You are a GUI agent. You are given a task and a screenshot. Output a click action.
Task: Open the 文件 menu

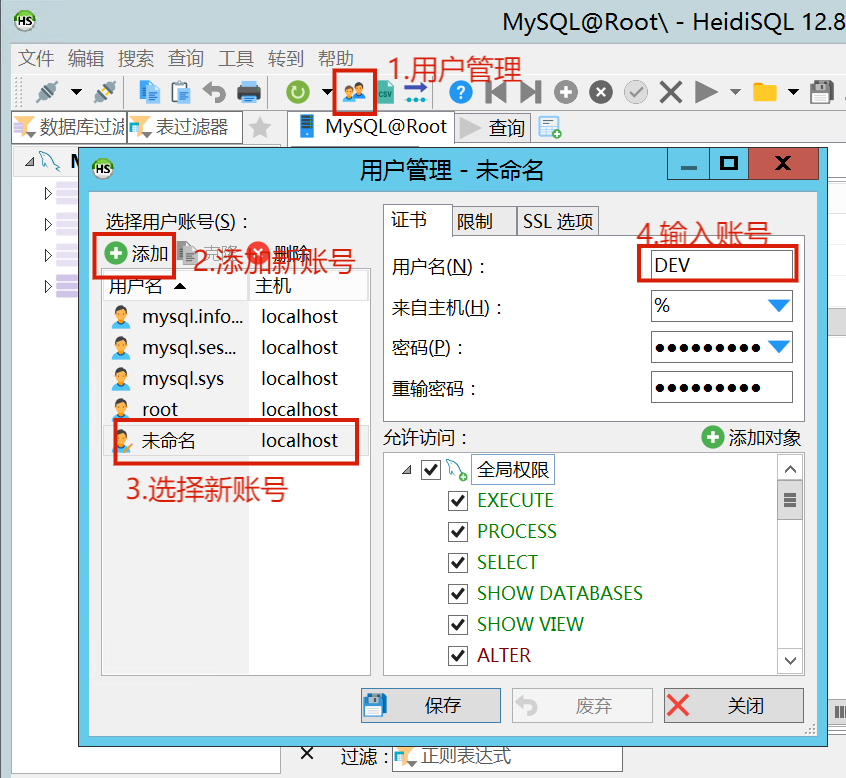[36, 58]
